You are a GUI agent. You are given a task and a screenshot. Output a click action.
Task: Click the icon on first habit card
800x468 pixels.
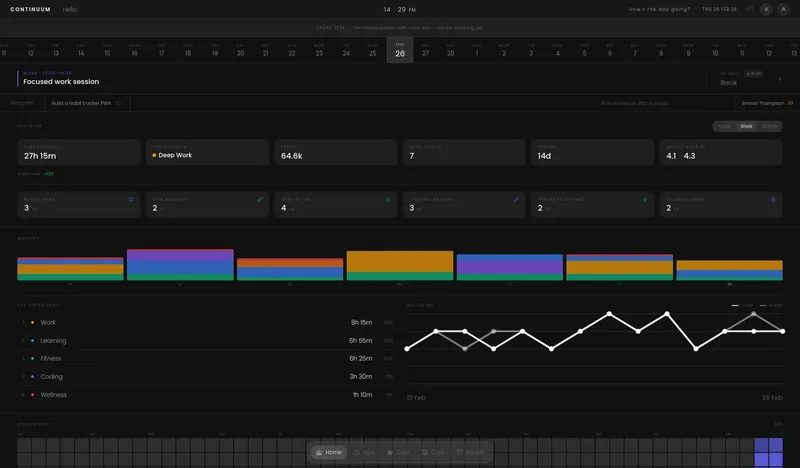pyautogui.click(x=131, y=199)
